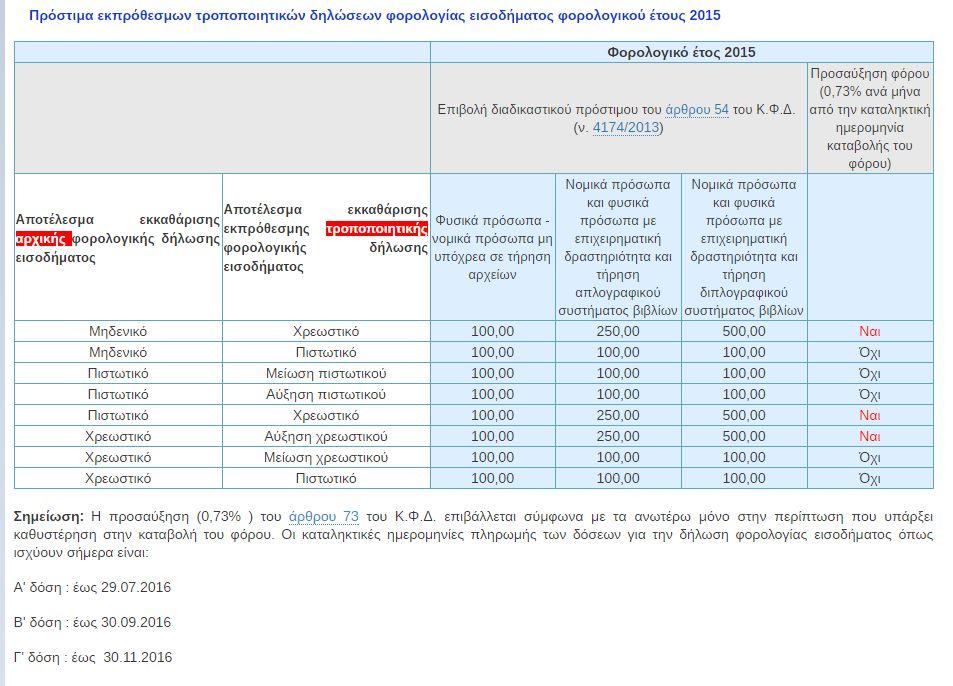Click the red Ναι in first data row
Viewport: 953px width, 686px height.
(x=869, y=331)
